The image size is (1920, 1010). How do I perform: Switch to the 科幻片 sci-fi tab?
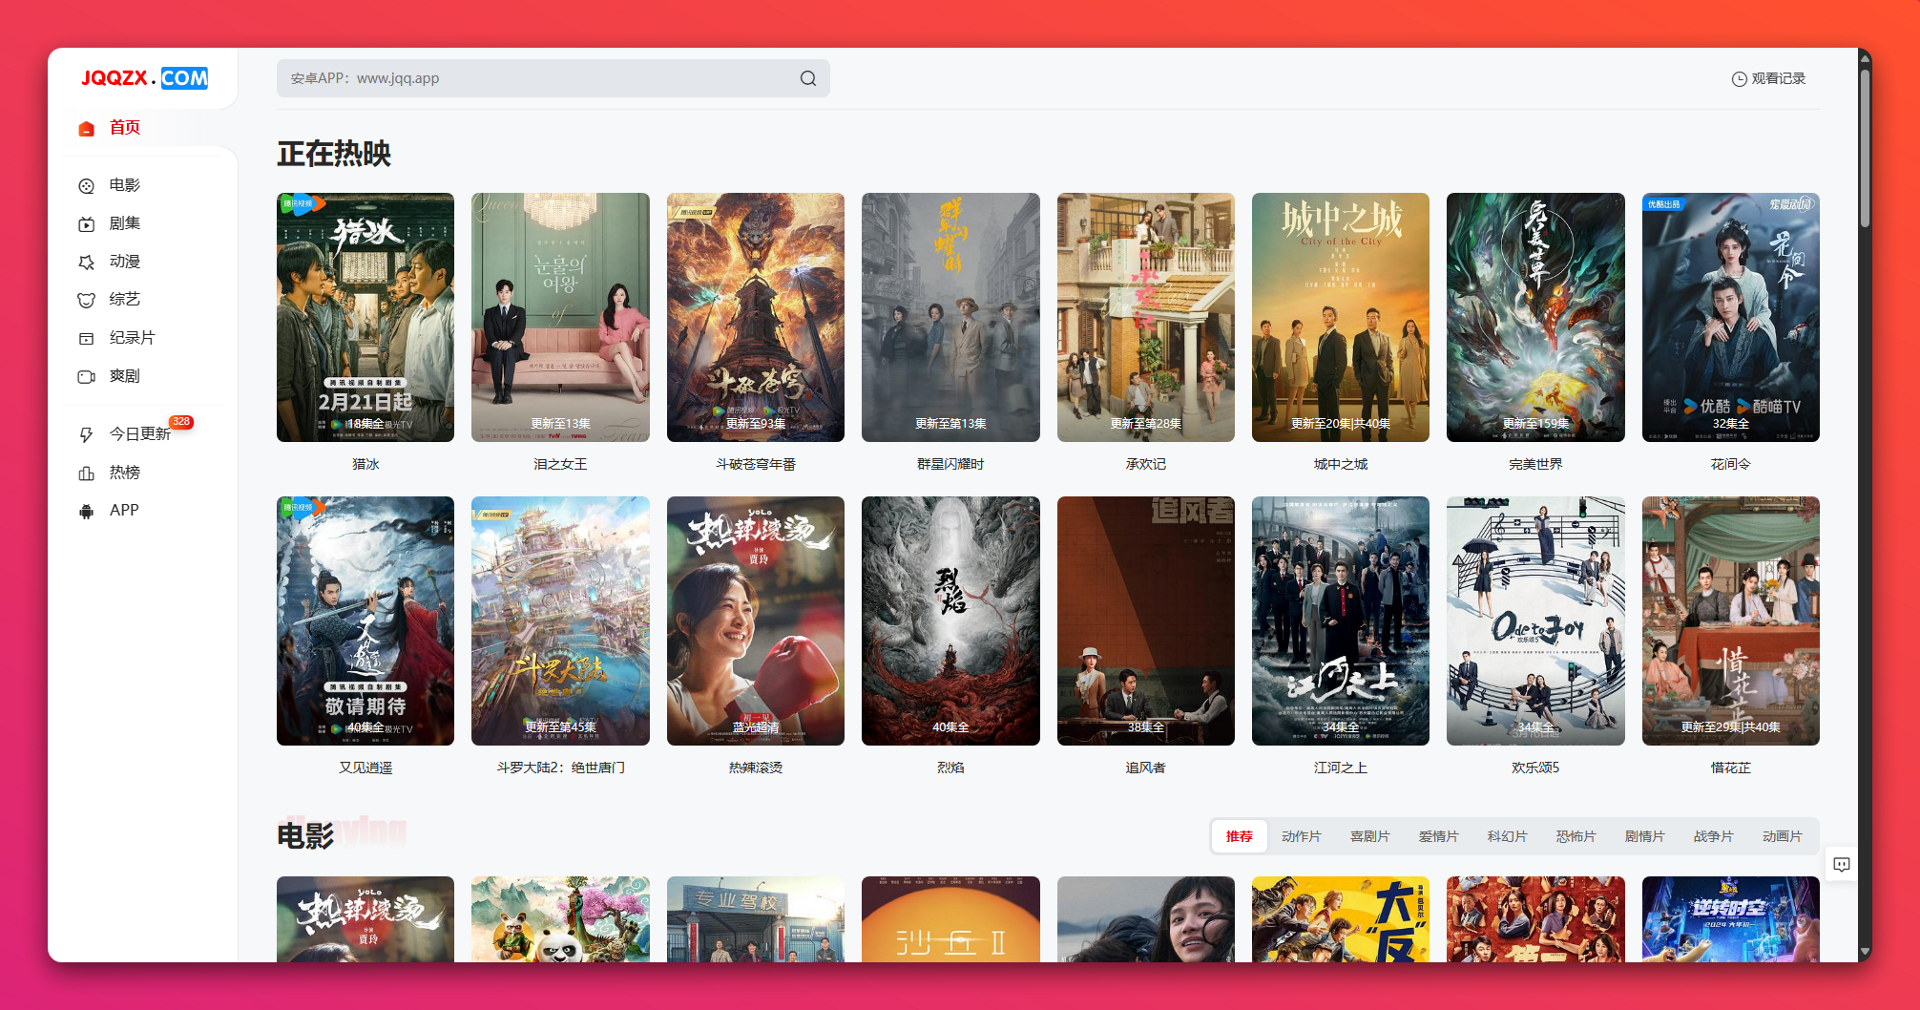point(1506,836)
